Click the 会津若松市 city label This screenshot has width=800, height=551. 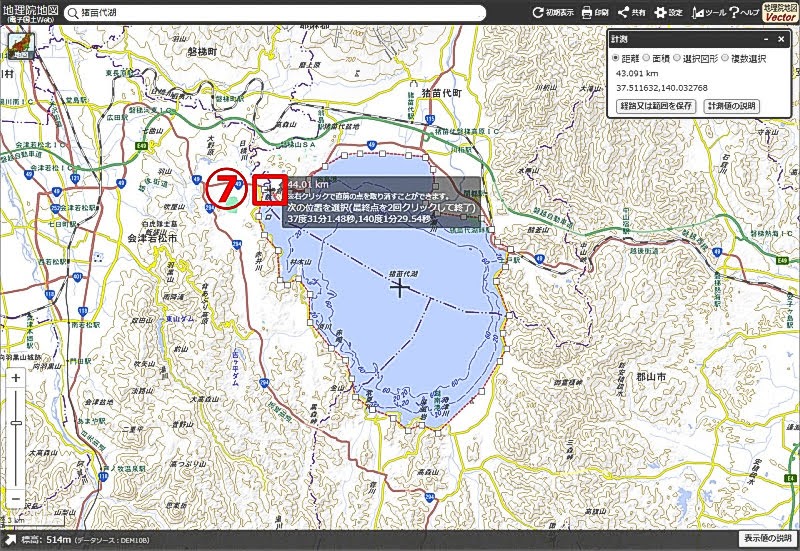[152, 238]
